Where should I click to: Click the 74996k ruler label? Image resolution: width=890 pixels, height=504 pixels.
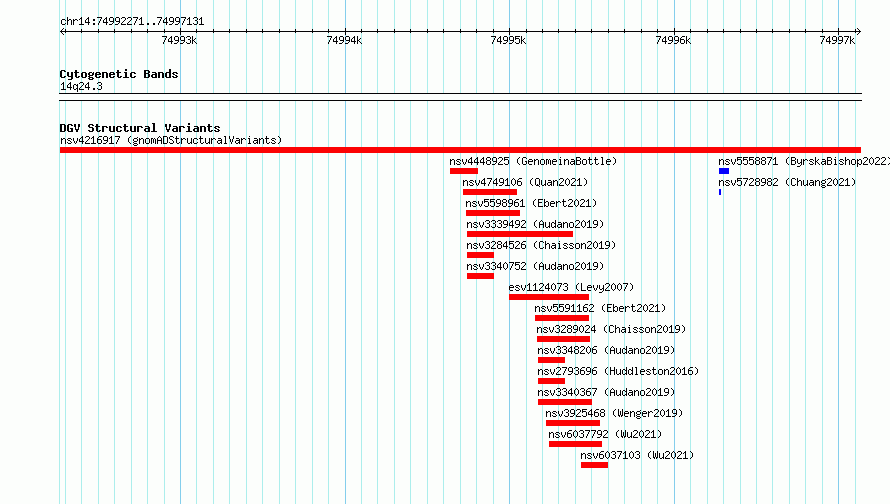(x=673, y=40)
